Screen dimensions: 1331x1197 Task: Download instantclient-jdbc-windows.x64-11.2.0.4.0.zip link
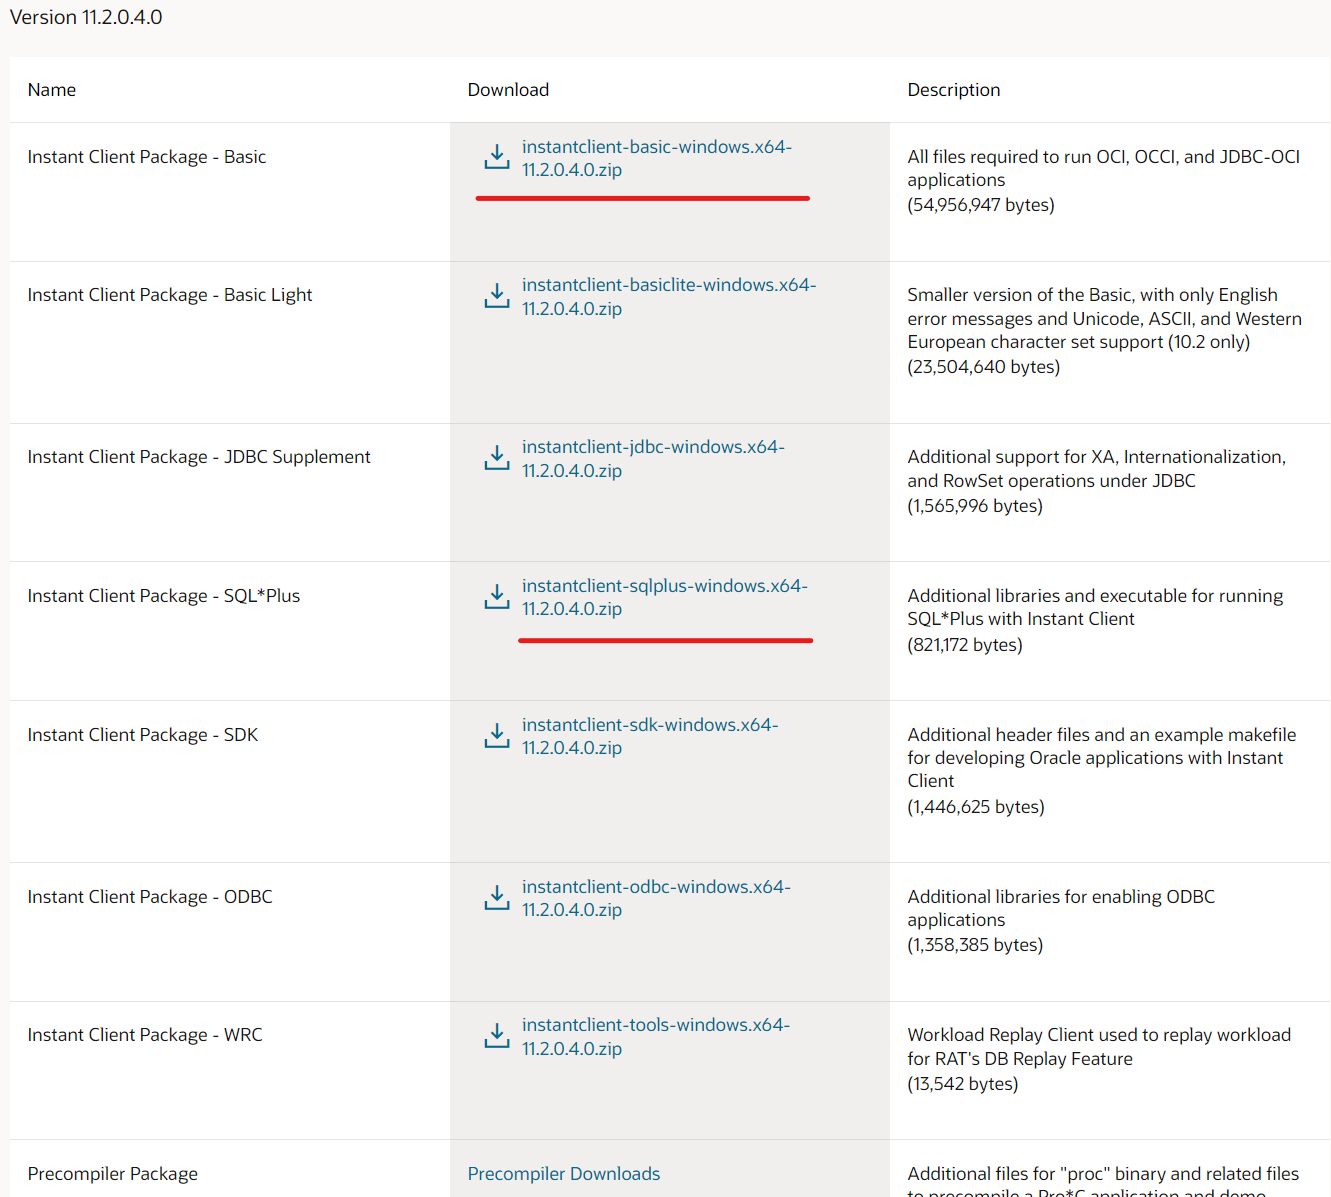[653, 459]
